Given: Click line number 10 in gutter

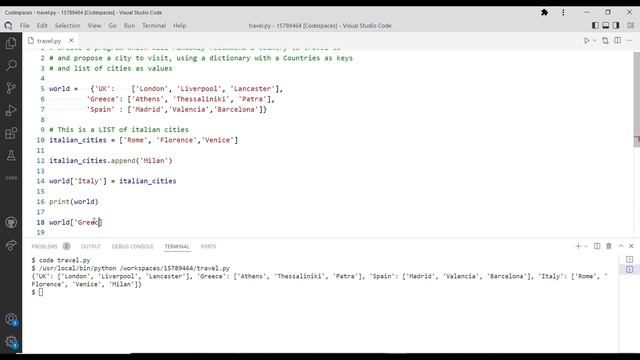Looking at the screenshot, I should click(40, 140).
